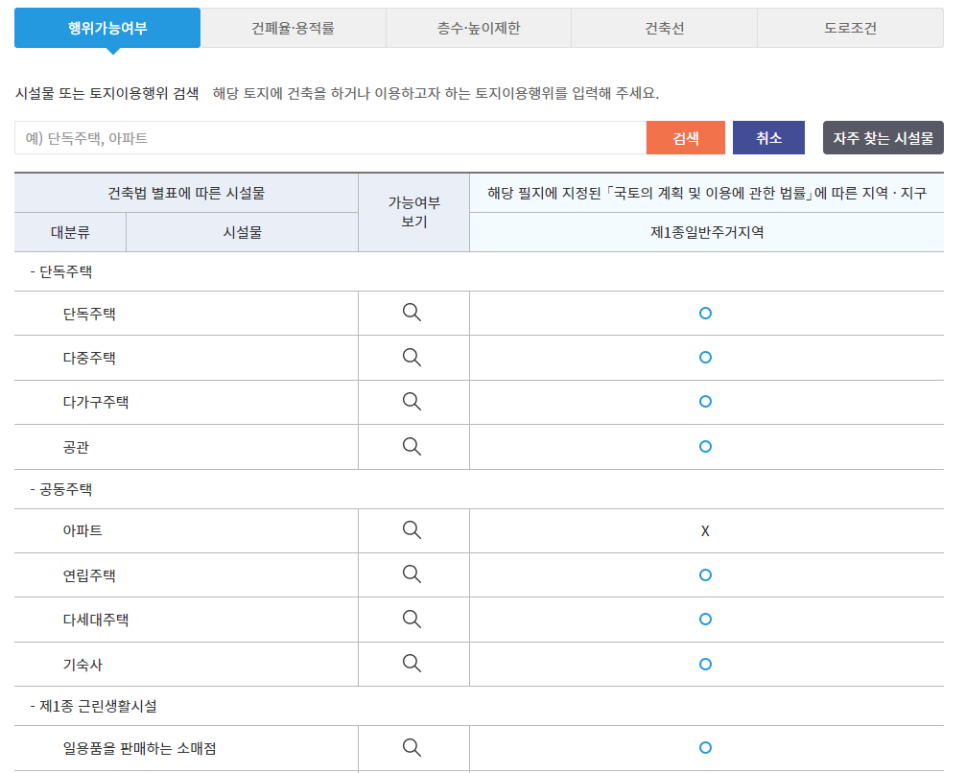Focus the facility search input field

click(x=330, y=137)
